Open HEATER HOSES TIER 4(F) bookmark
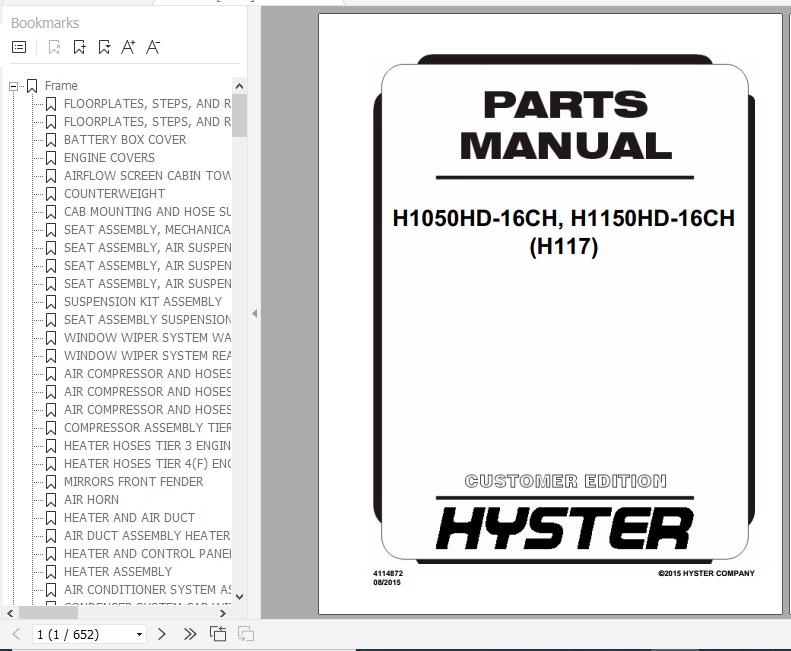Image resolution: width=791 pixels, height=651 pixels. coord(147,464)
